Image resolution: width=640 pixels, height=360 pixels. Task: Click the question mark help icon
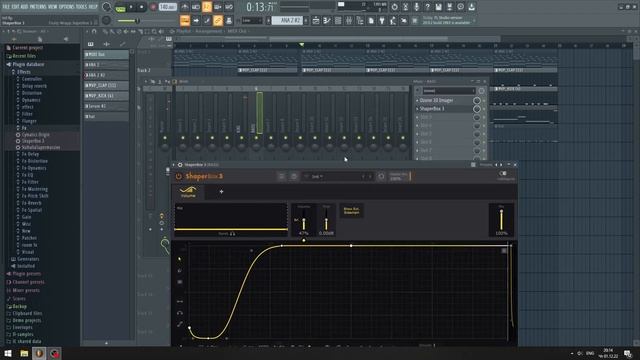pyautogui.click(x=427, y=7)
